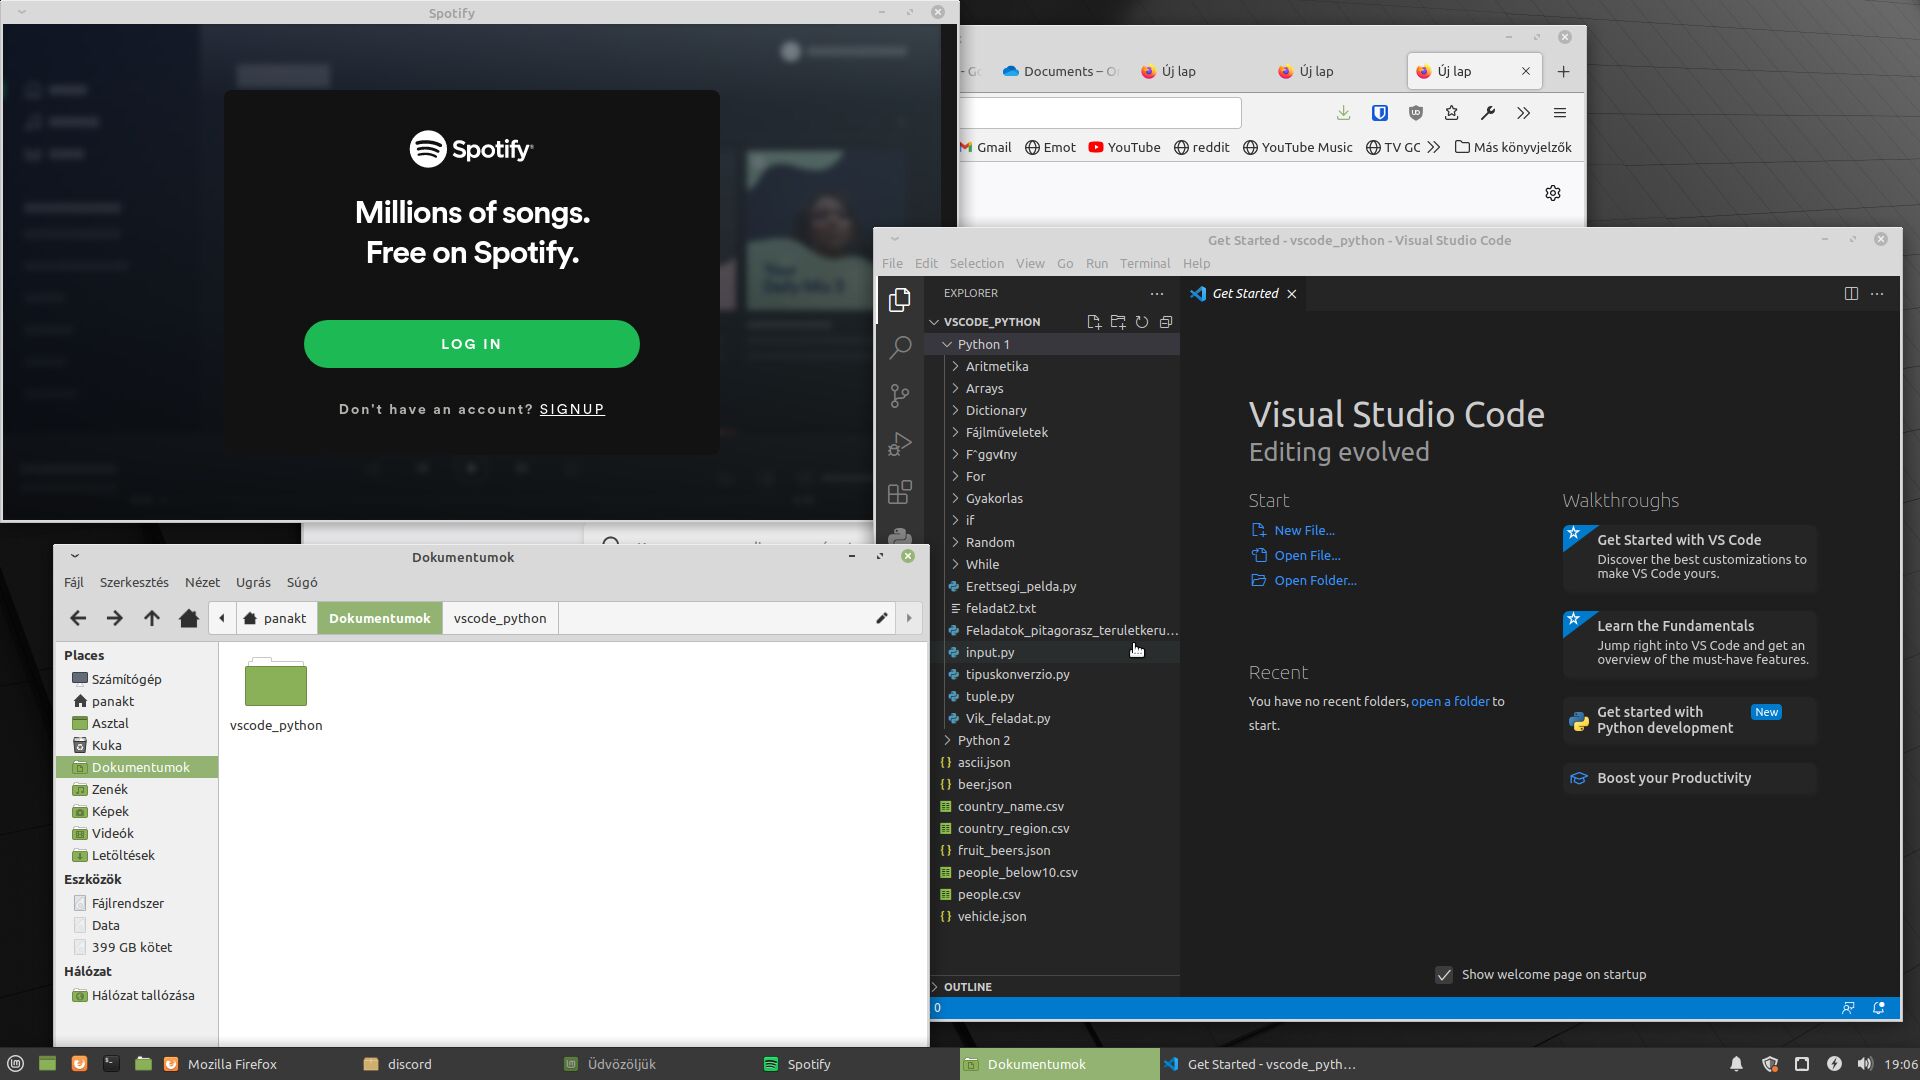The width and height of the screenshot is (1920, 1080).
Task: Click the Firefox address bar field
Action: (x=1100, y=113)
